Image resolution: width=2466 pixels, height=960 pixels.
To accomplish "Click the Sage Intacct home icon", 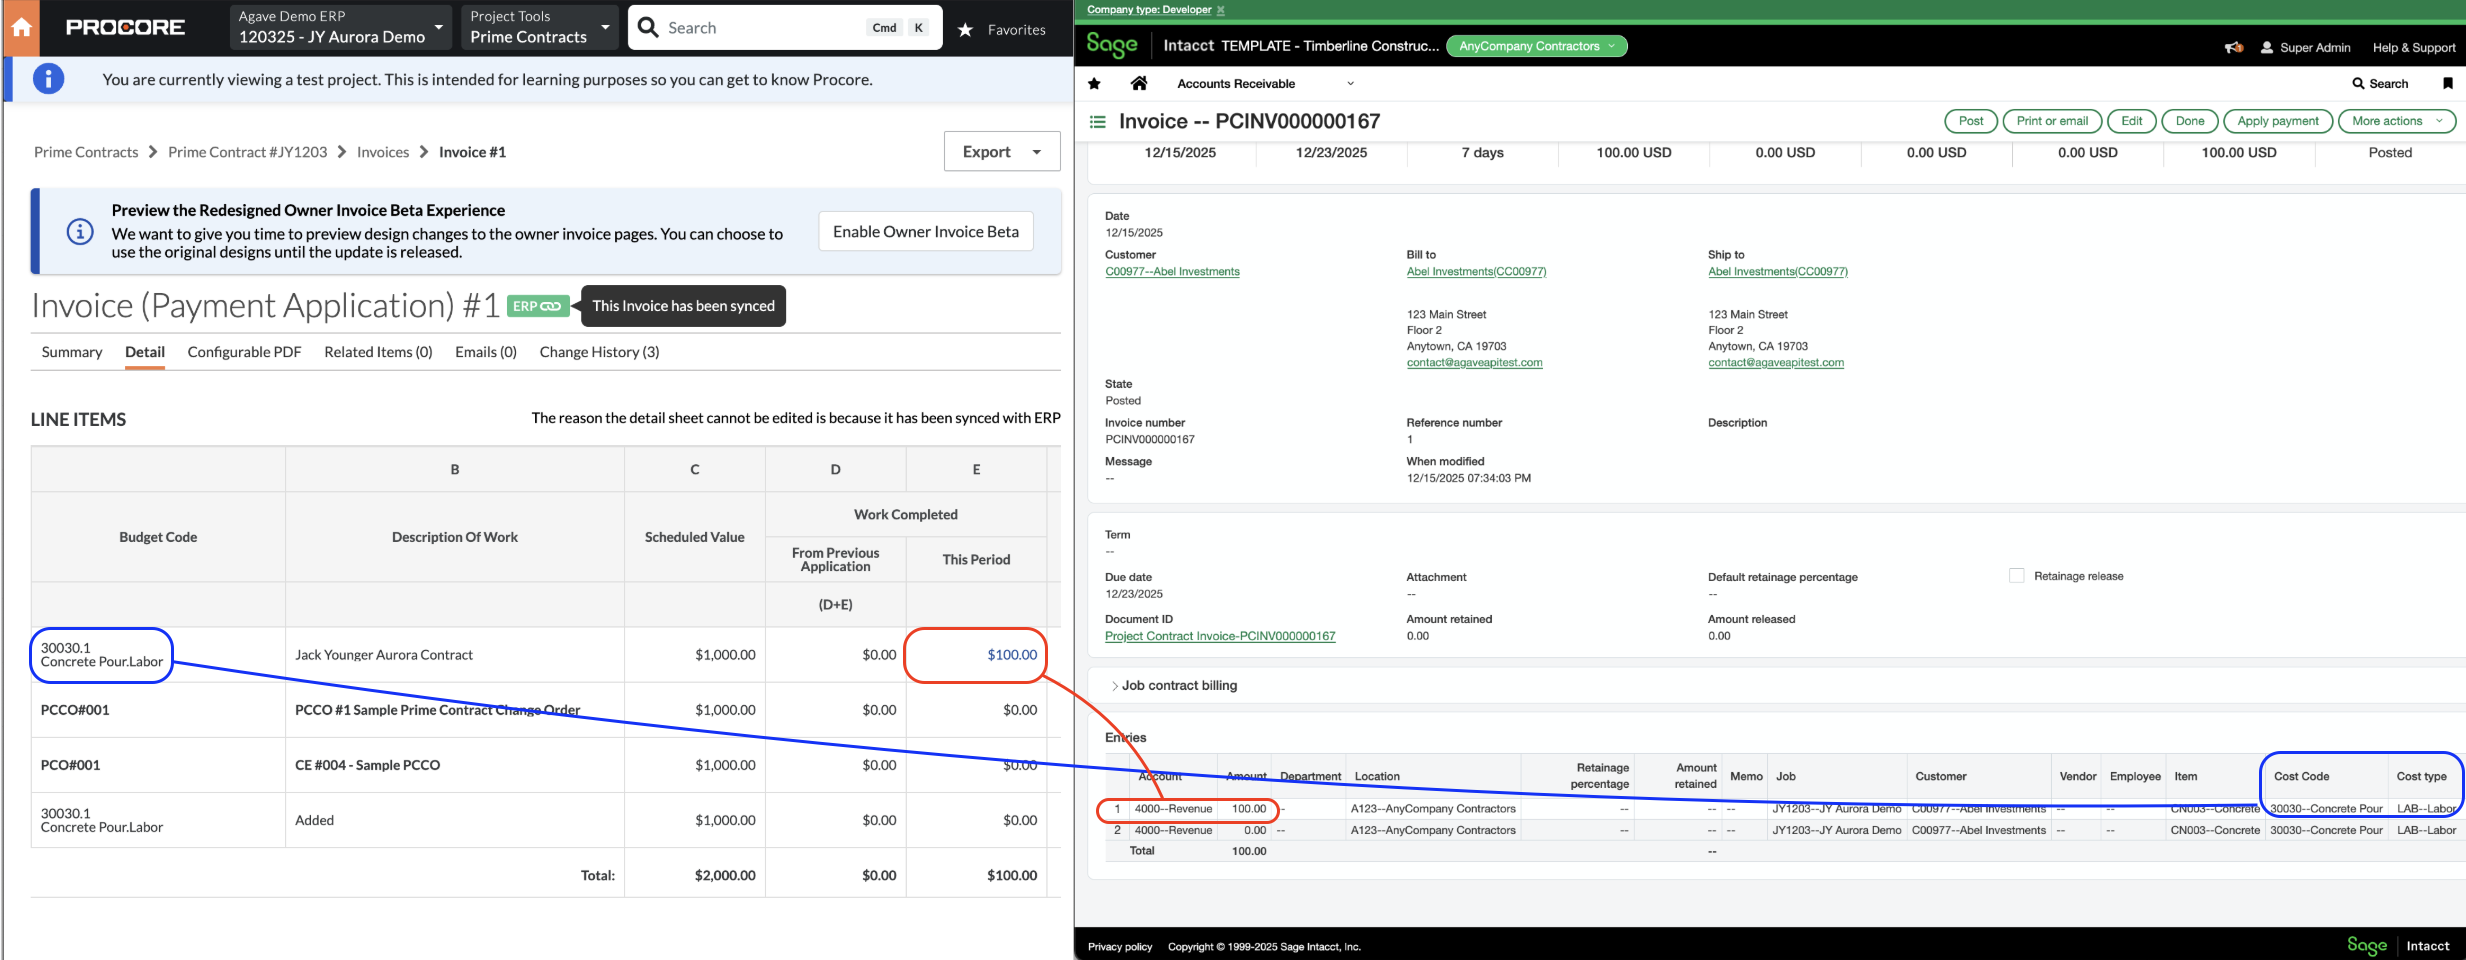I will click(x=1139, y=83).
